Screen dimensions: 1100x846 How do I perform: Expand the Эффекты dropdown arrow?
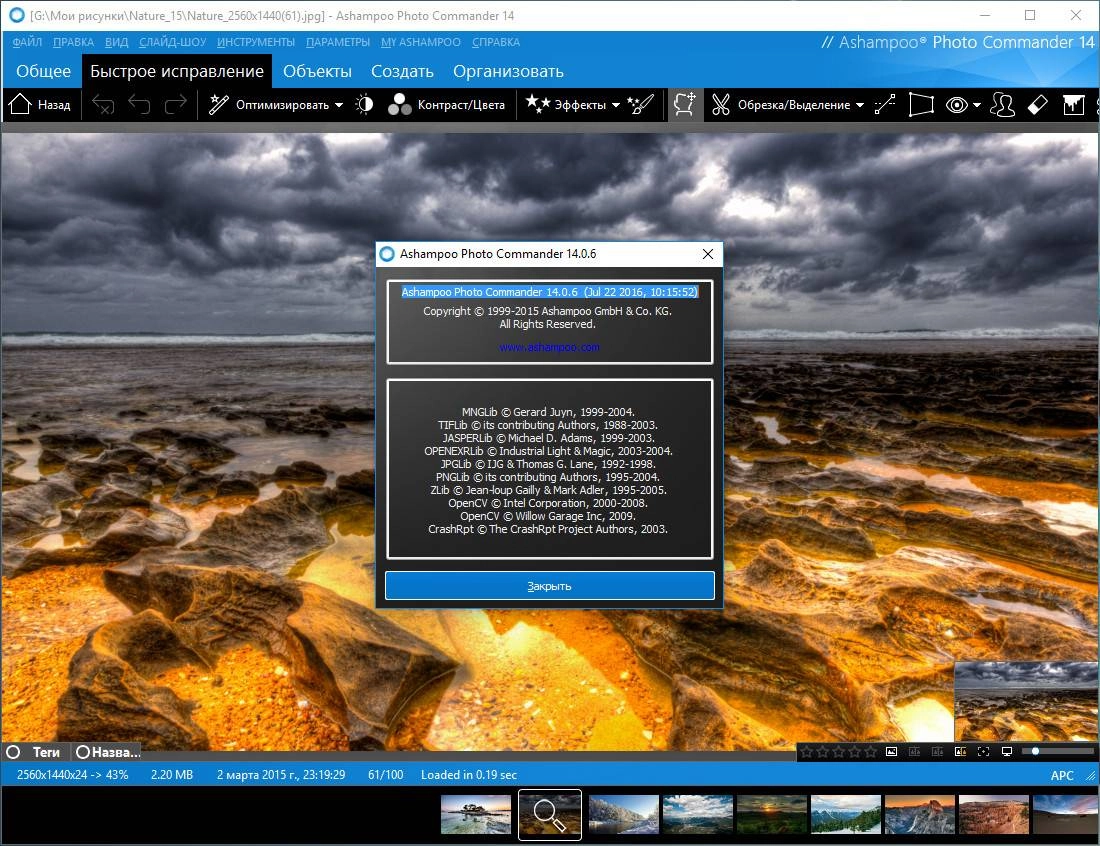click(x=616, y=105)
